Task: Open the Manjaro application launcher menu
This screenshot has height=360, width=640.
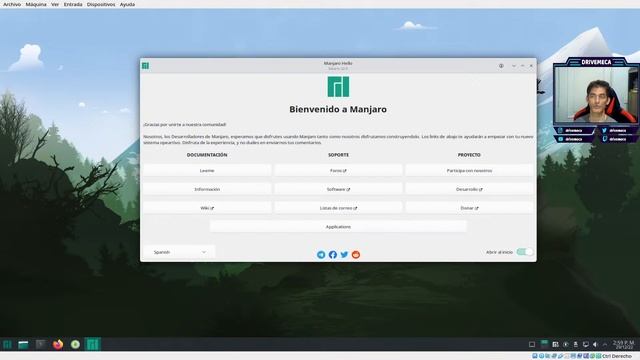Action: [x=7, y=344]
